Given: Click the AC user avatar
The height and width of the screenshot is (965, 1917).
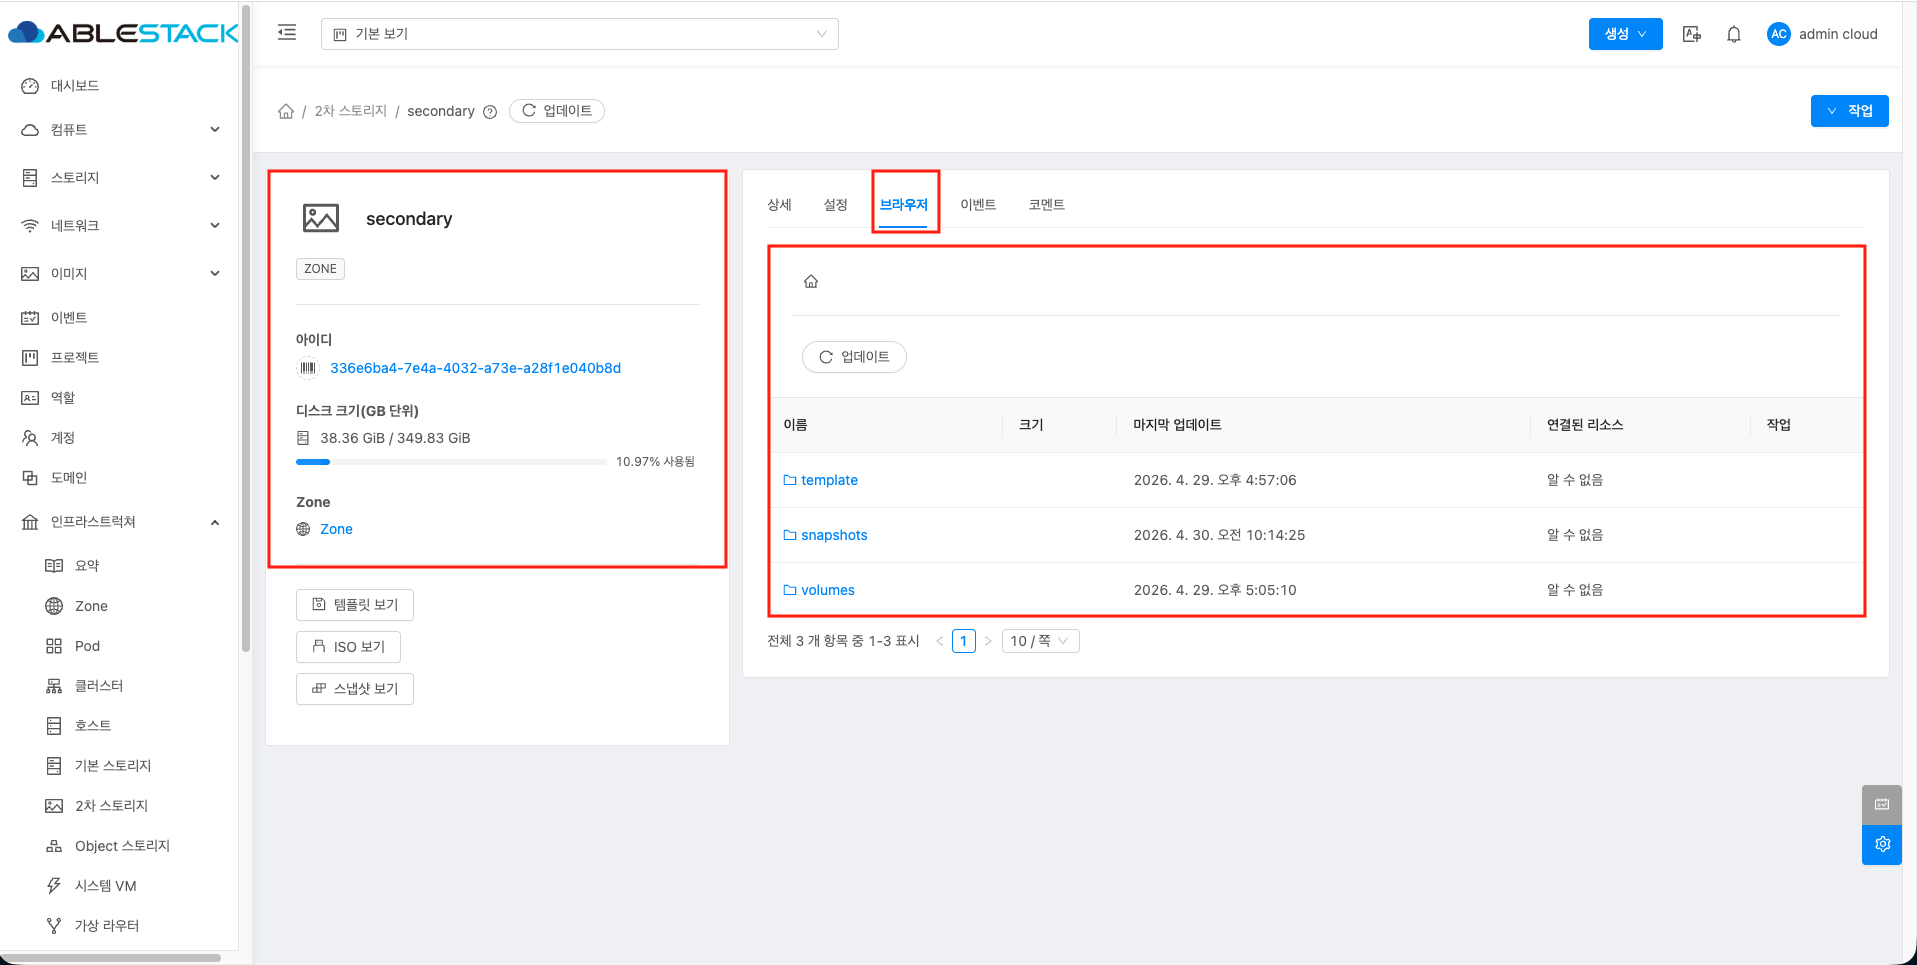Looking at the screenshot, I should [x=1778, y=34].
